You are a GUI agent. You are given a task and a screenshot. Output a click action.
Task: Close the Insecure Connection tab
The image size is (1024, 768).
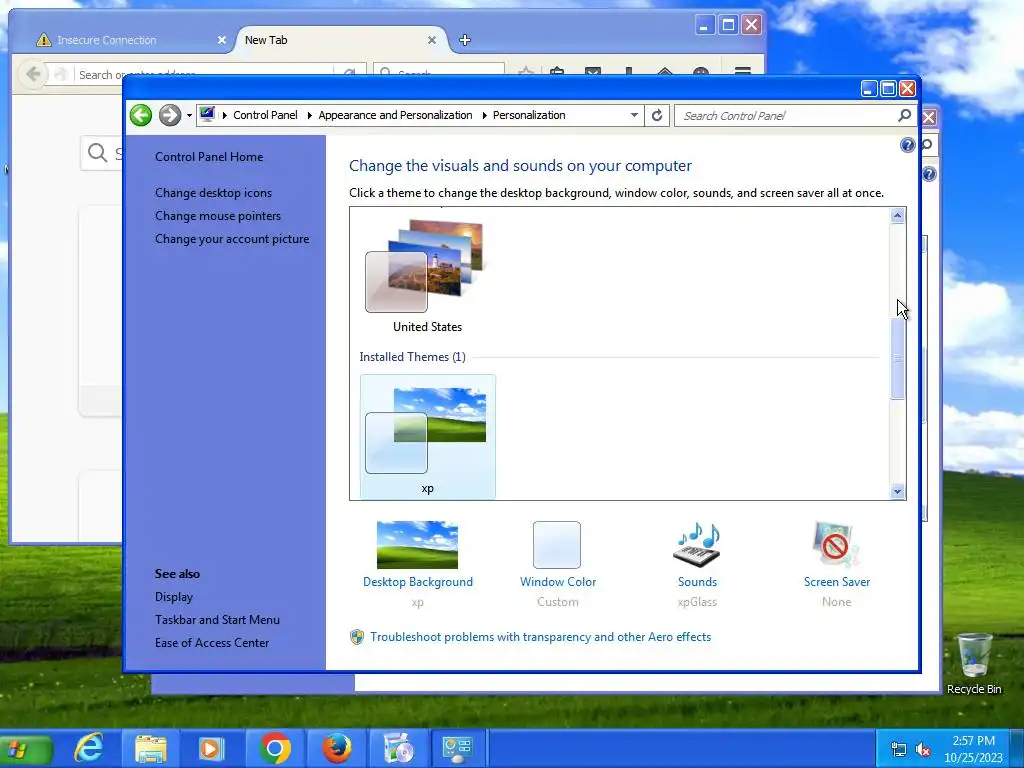222,40
